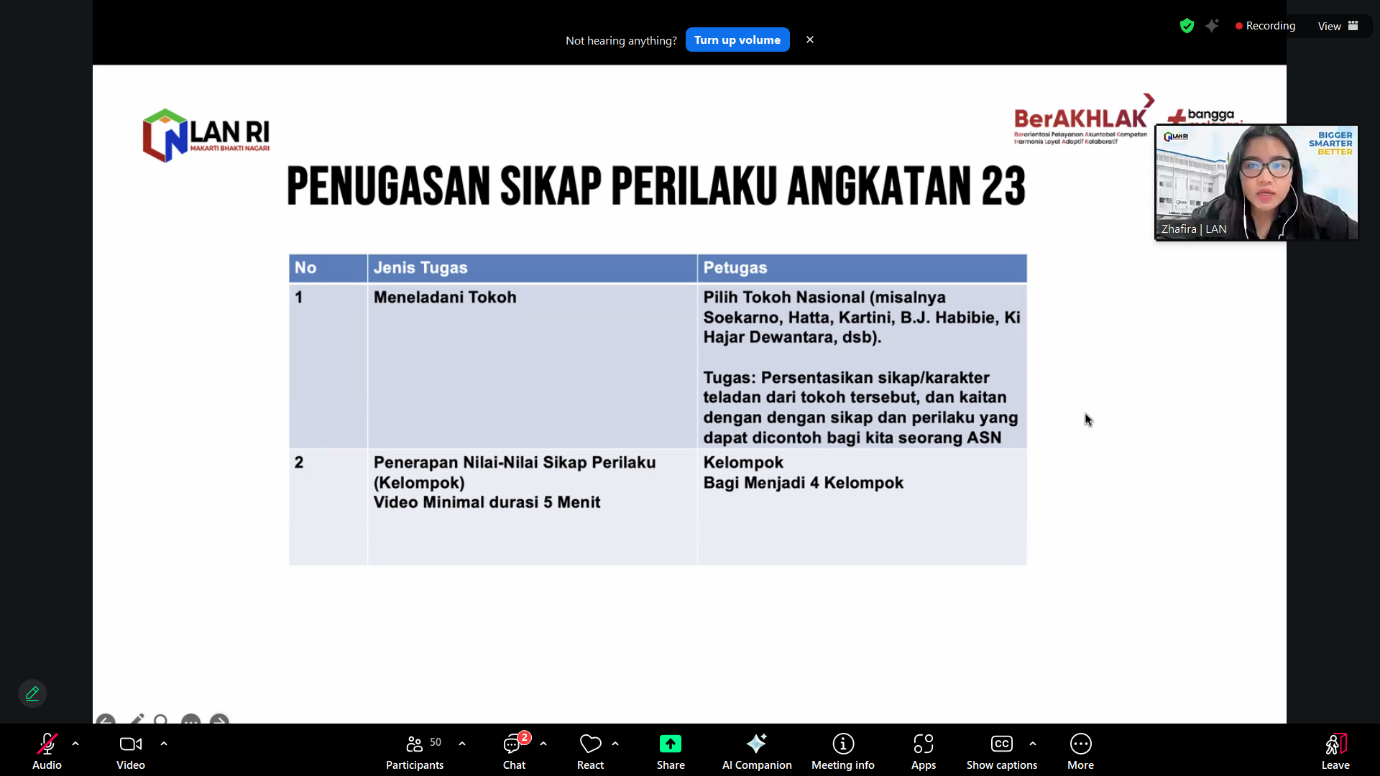Open the Apps menu
The image size is (1380, 776).
923,751
